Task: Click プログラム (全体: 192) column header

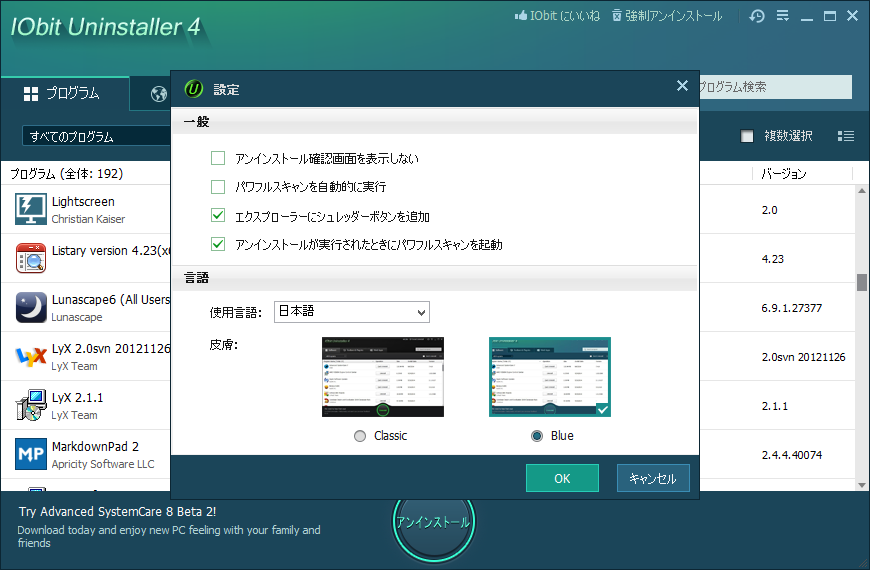Action: [67, 174]
